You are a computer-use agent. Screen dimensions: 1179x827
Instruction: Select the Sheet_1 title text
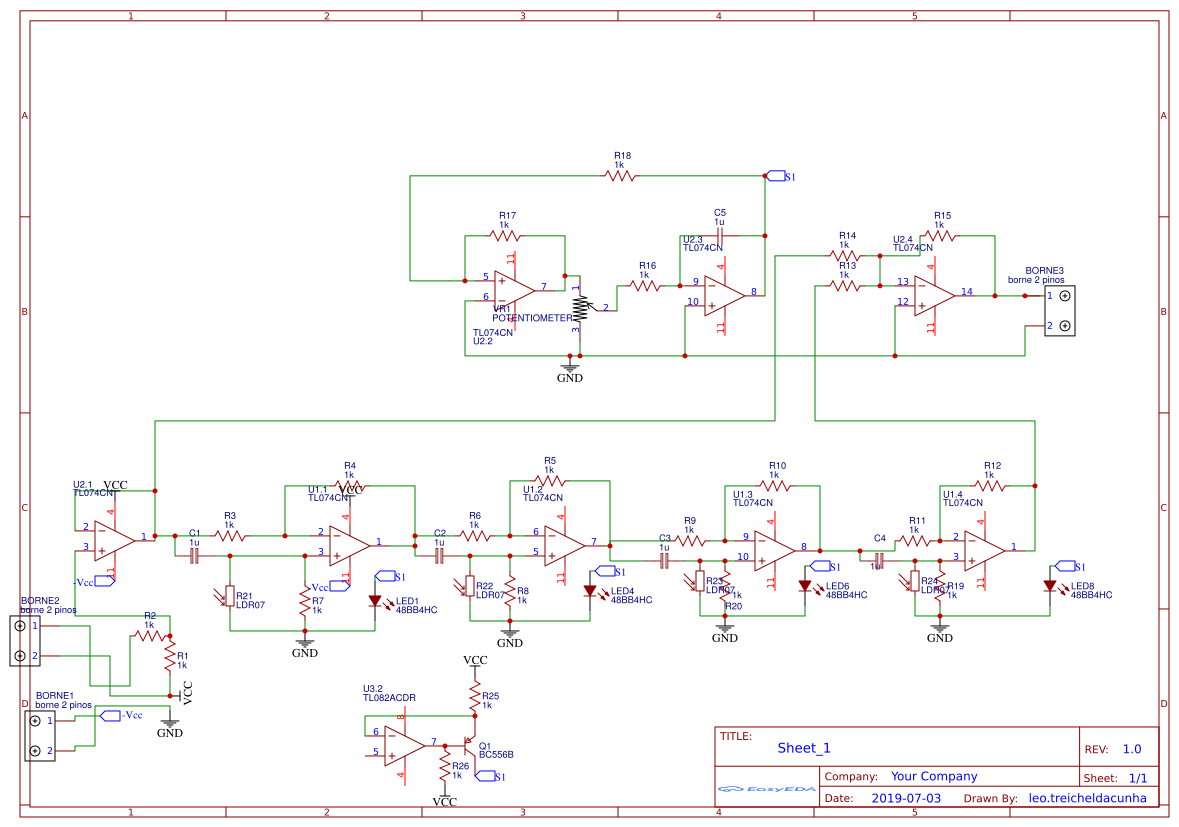pyautogui.click(x=806, y=748)
